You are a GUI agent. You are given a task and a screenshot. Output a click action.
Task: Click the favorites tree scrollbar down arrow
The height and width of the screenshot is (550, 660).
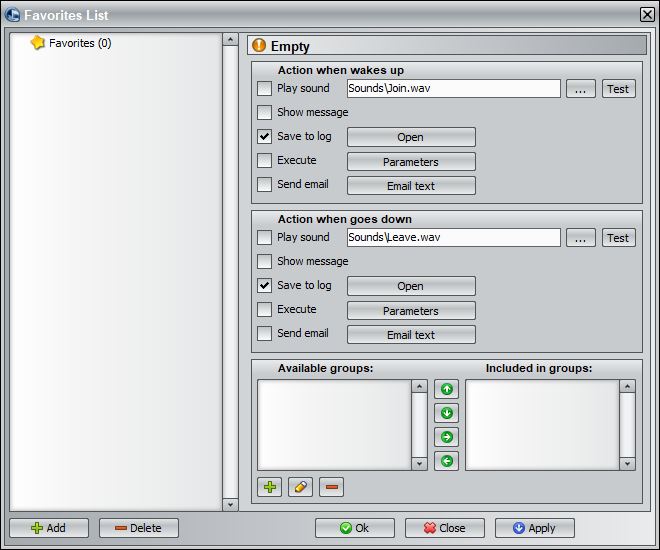click(x=230, y=504)
